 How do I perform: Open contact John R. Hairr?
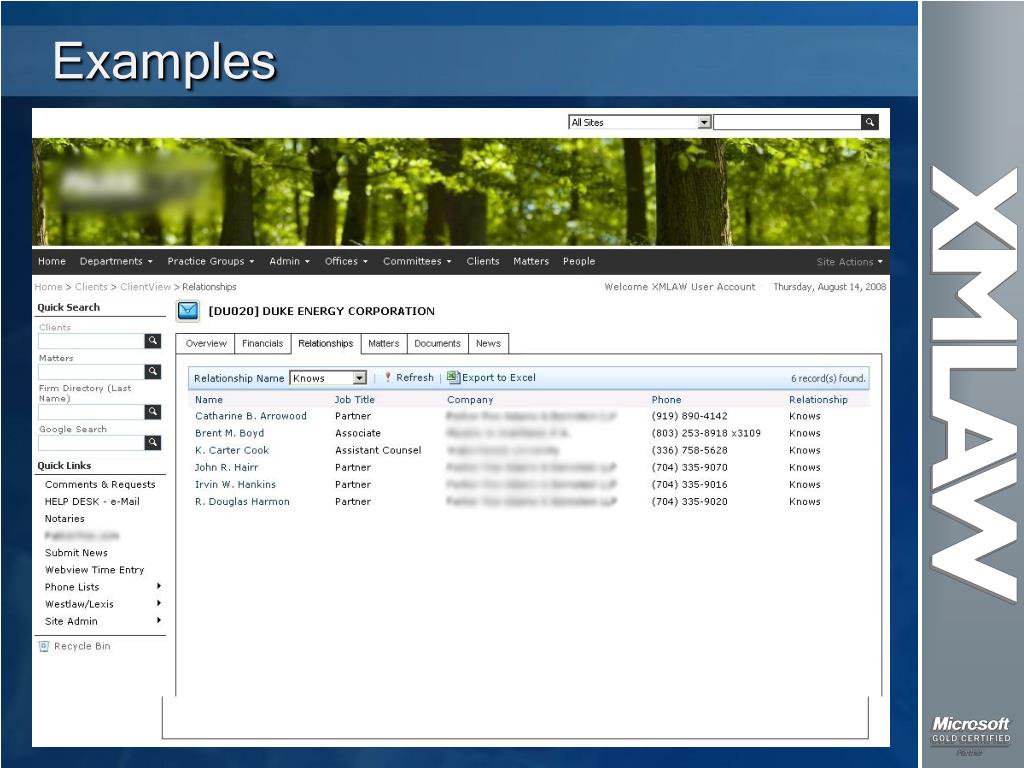click(227, 468)
